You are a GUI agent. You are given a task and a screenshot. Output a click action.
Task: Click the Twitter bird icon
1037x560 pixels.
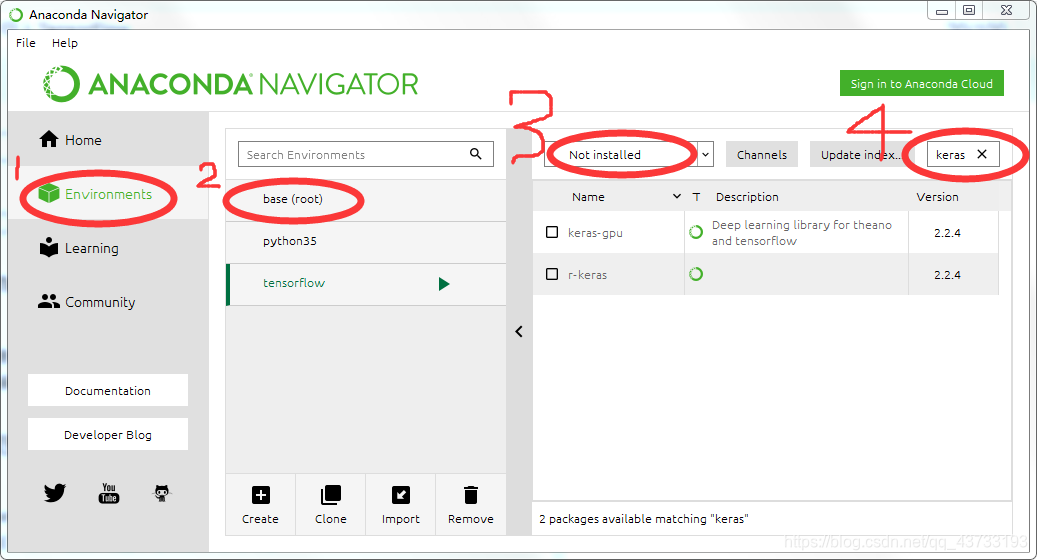(x=55, y=493)
